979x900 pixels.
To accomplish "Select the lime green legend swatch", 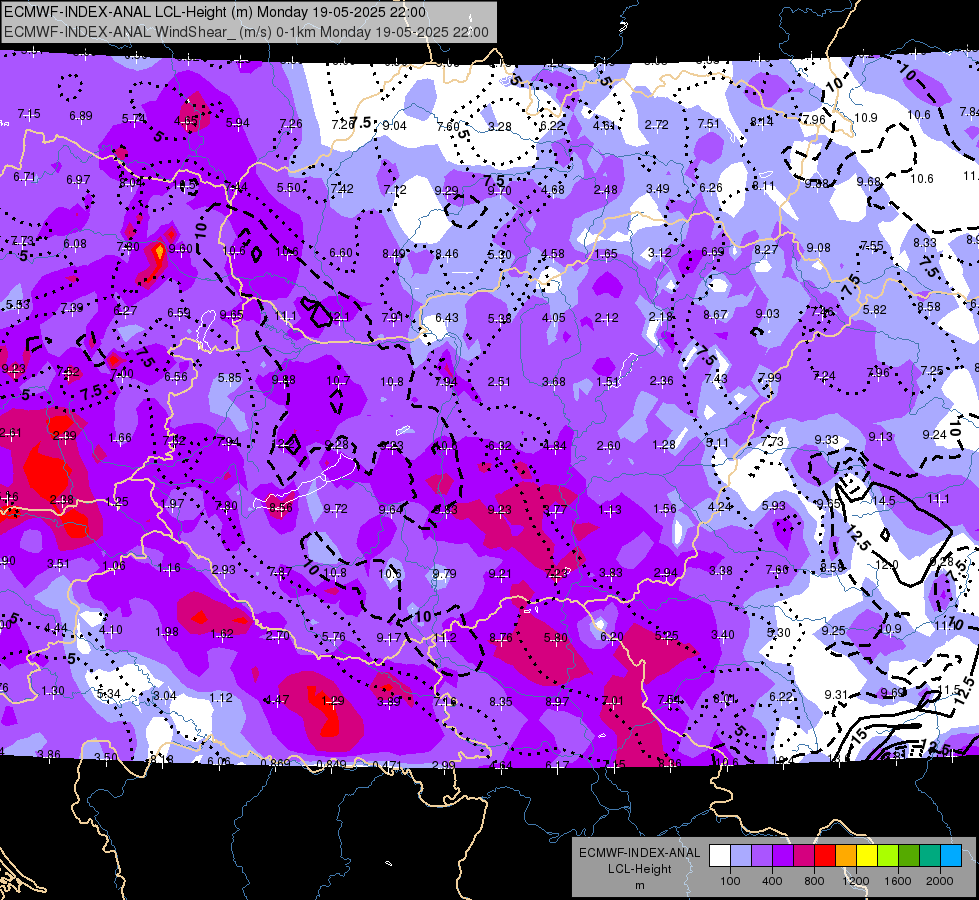I will coord(888,856).
